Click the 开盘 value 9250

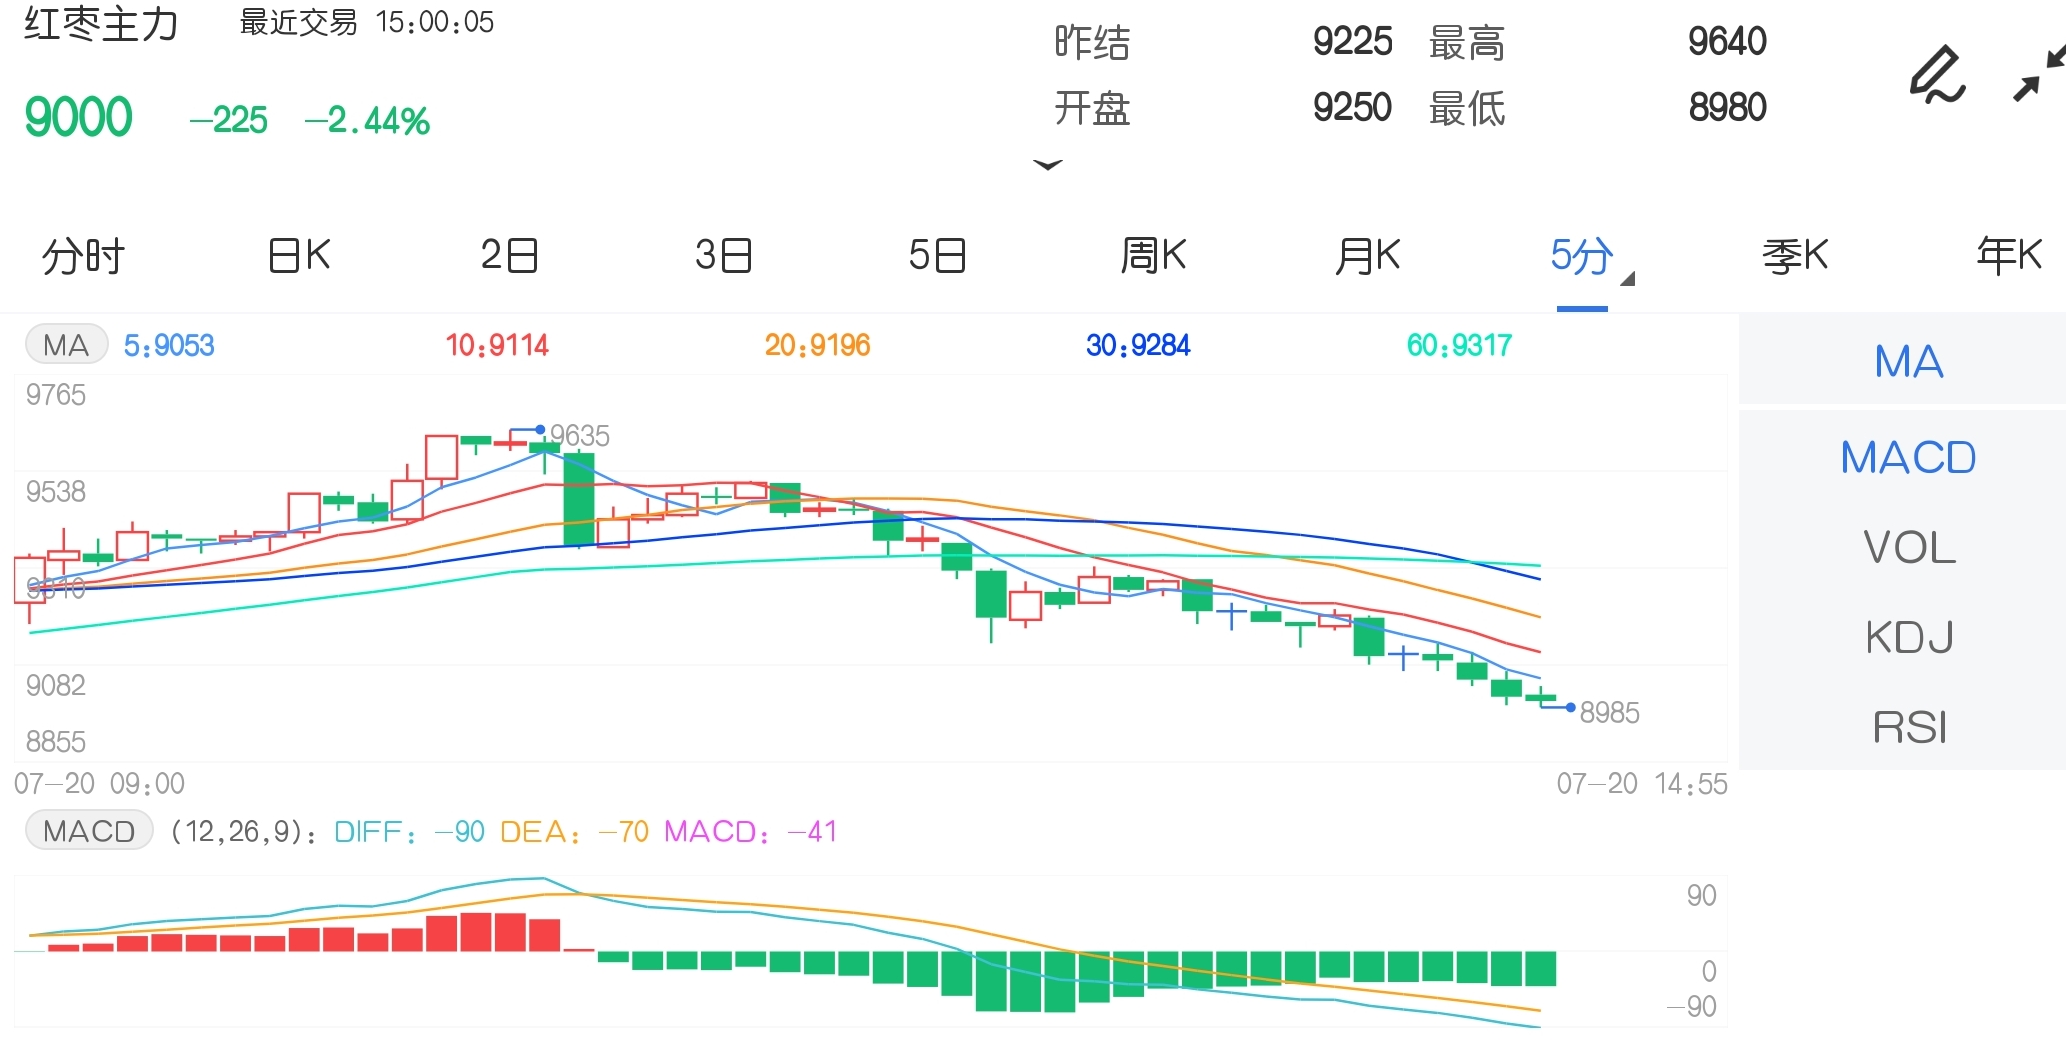1352,108
